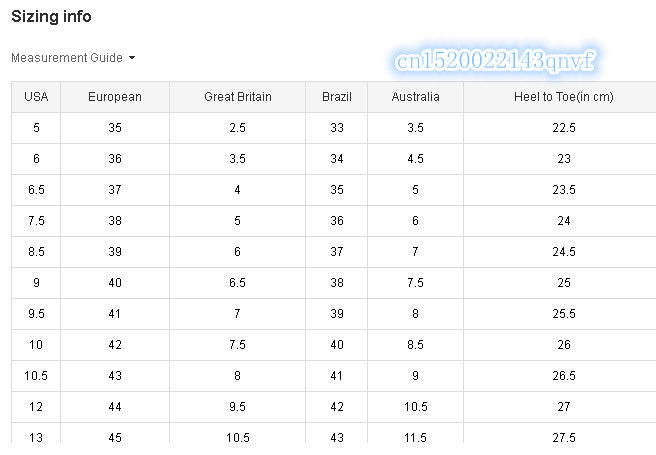
Task: Click Brazil size 33 cell
Action: [337, 128]
